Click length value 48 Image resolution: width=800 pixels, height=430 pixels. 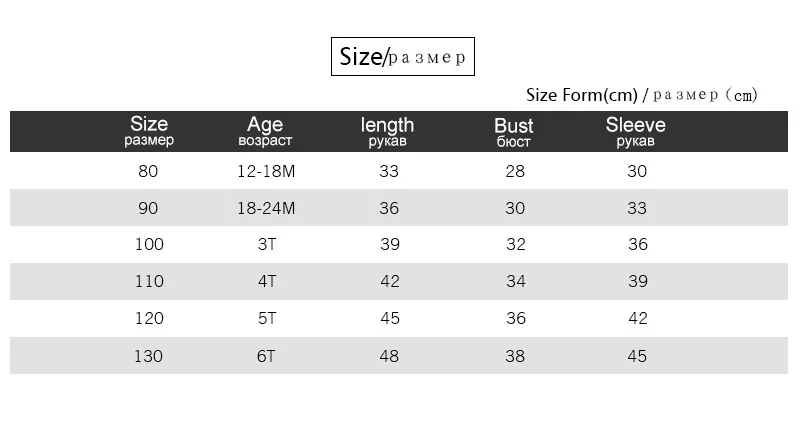pos(390,355)
